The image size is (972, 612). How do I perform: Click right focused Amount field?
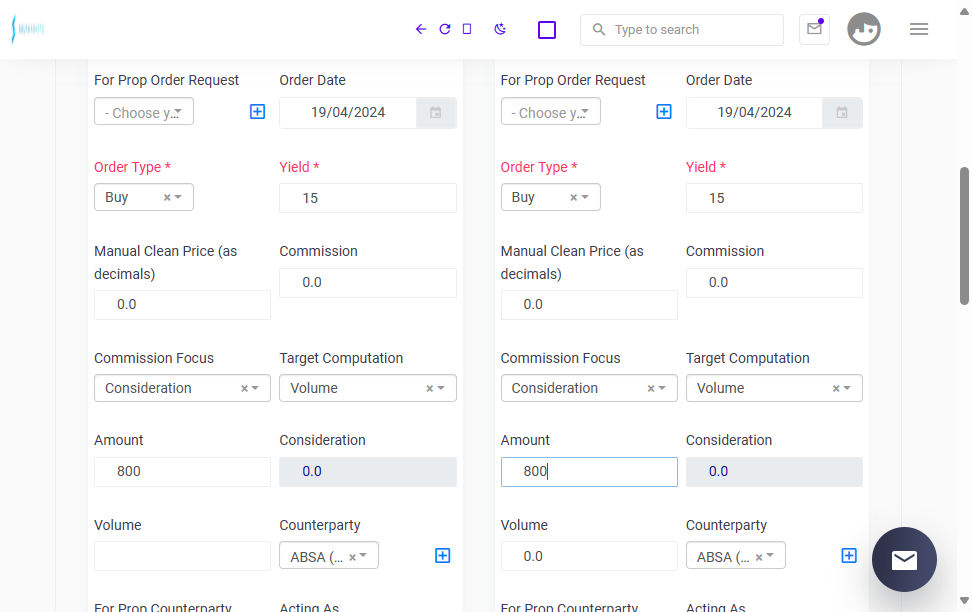point(589,472)
